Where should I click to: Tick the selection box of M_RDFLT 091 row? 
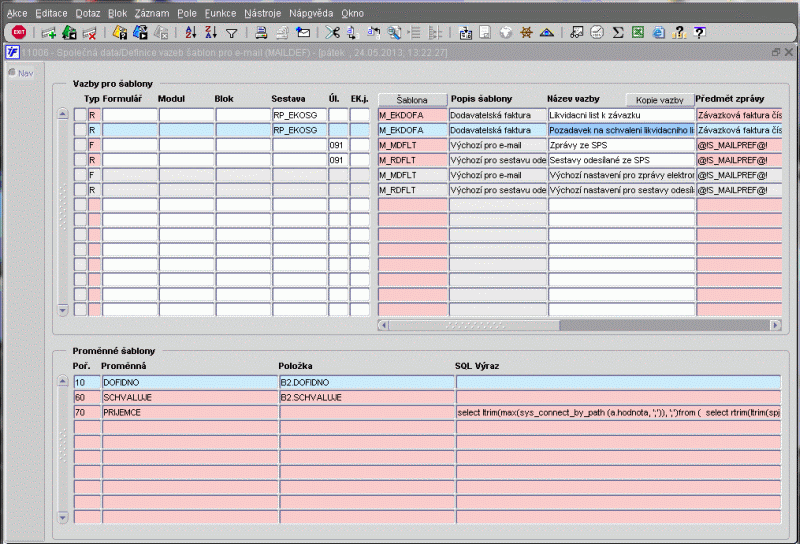[x=79, y=160]
